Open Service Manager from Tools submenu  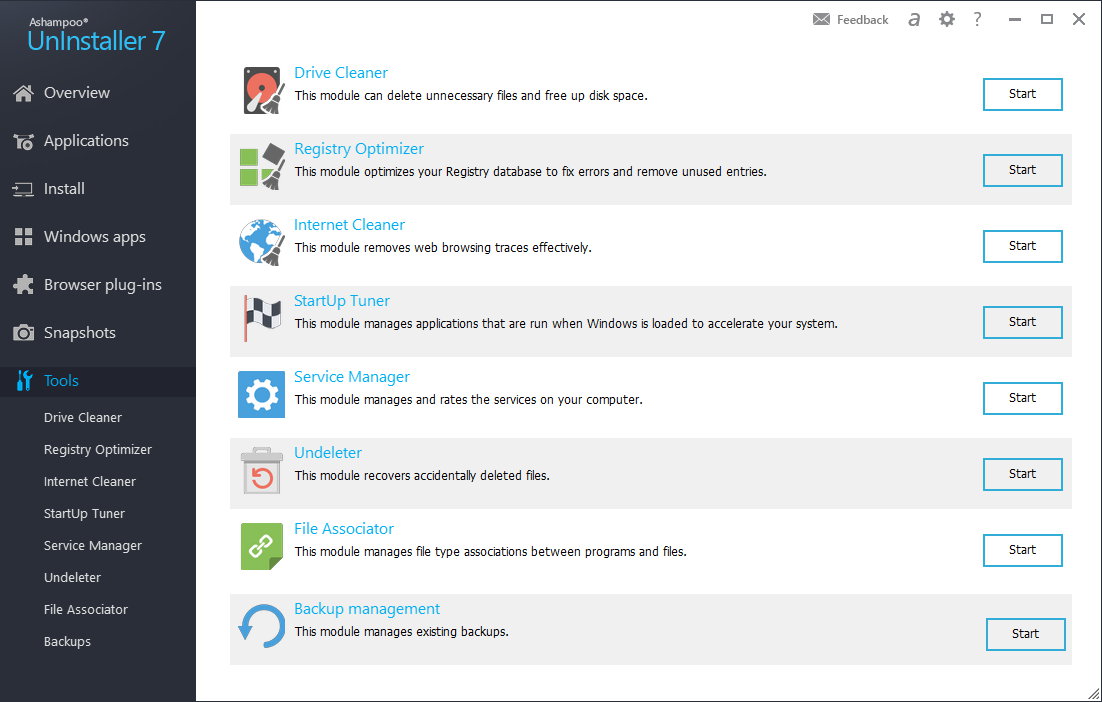pos(93,545)
